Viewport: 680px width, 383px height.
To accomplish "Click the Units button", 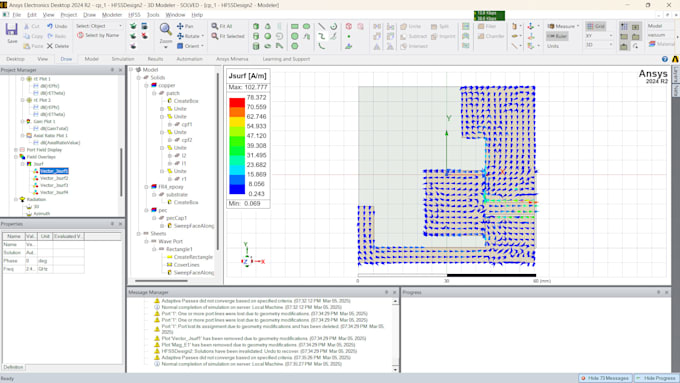I will click(553, 46).
